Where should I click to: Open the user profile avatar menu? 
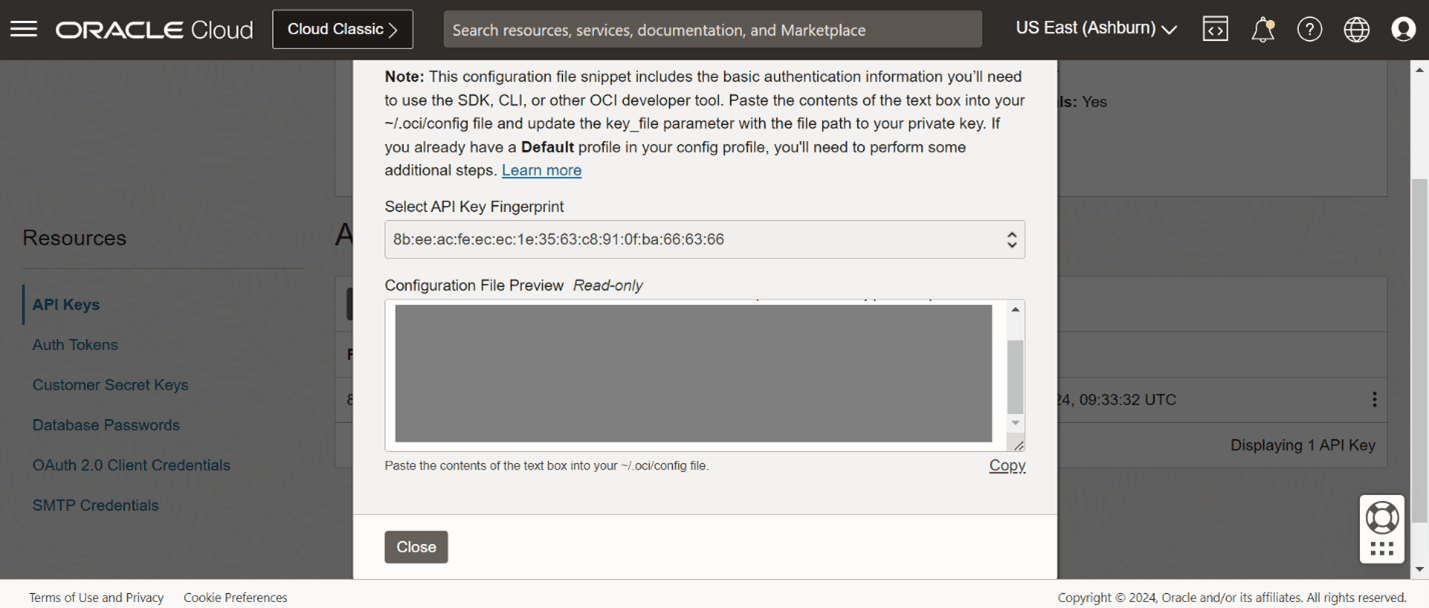pos(1403,29)
